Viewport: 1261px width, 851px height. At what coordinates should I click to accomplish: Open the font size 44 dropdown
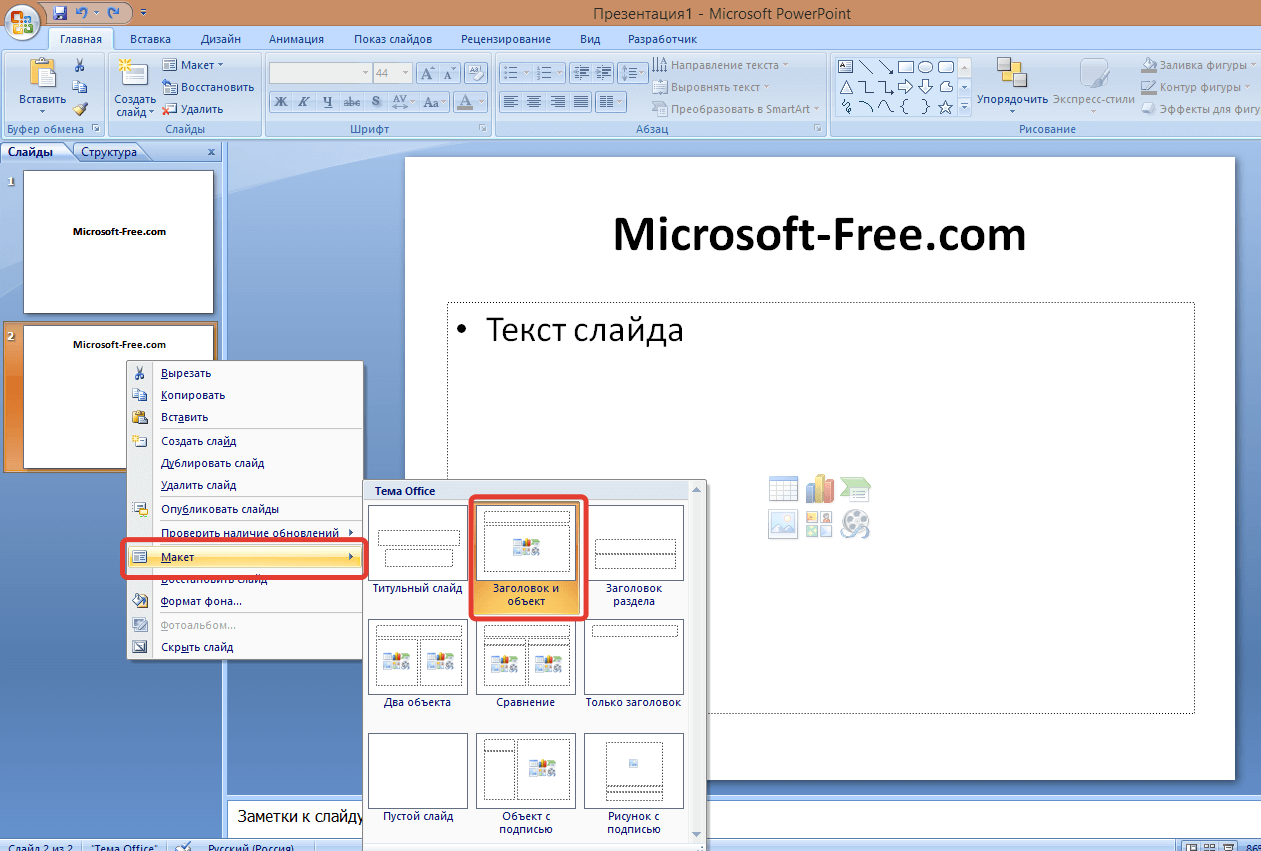[x=405, y=73]
